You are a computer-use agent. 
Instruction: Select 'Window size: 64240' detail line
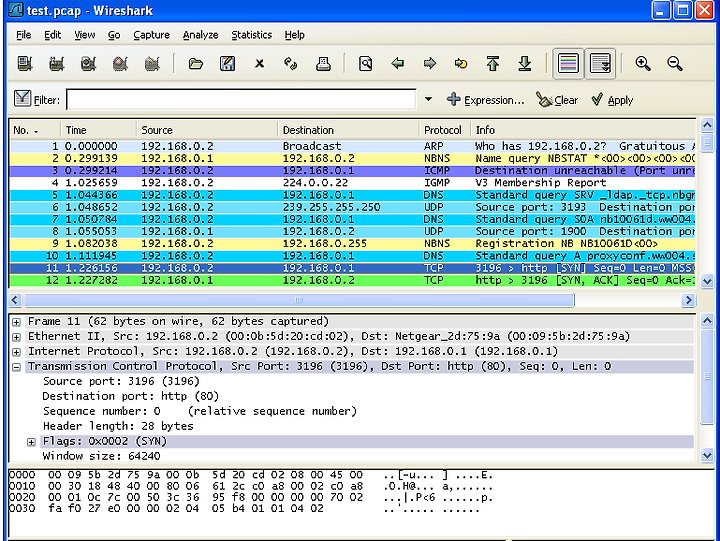point(101,456)
